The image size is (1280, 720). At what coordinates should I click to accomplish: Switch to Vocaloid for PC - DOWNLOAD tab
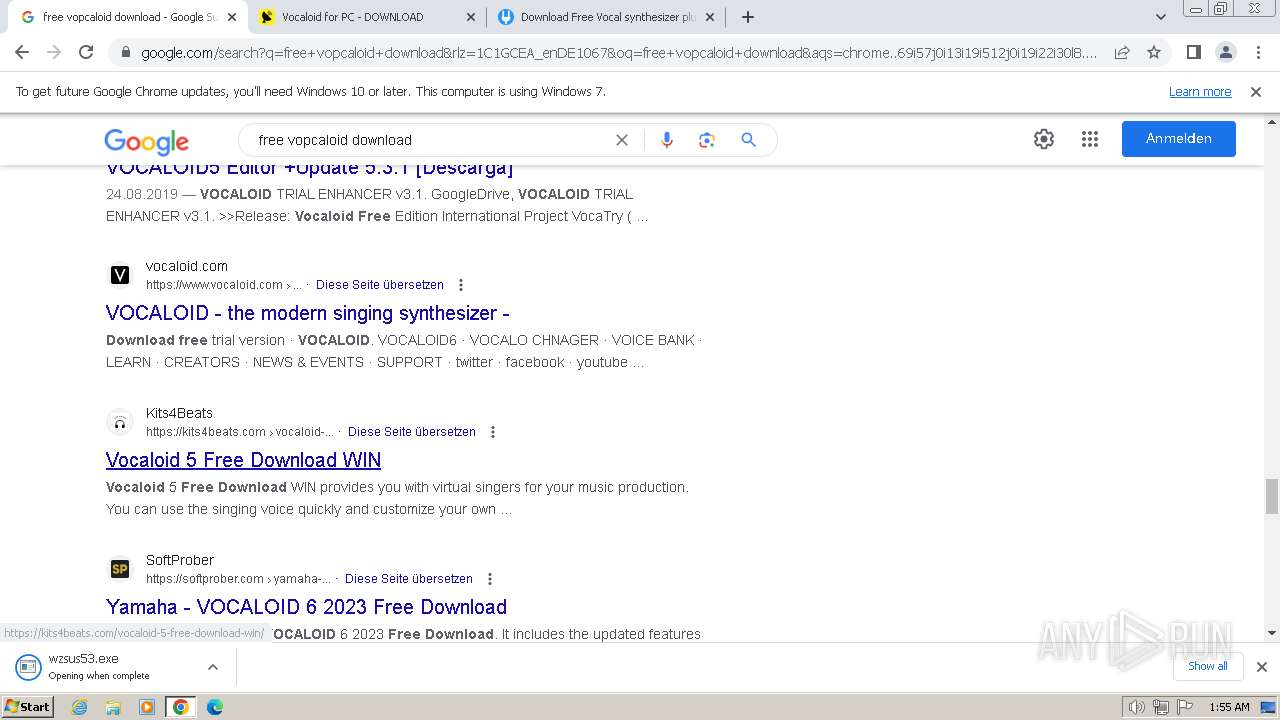(367, 17)
